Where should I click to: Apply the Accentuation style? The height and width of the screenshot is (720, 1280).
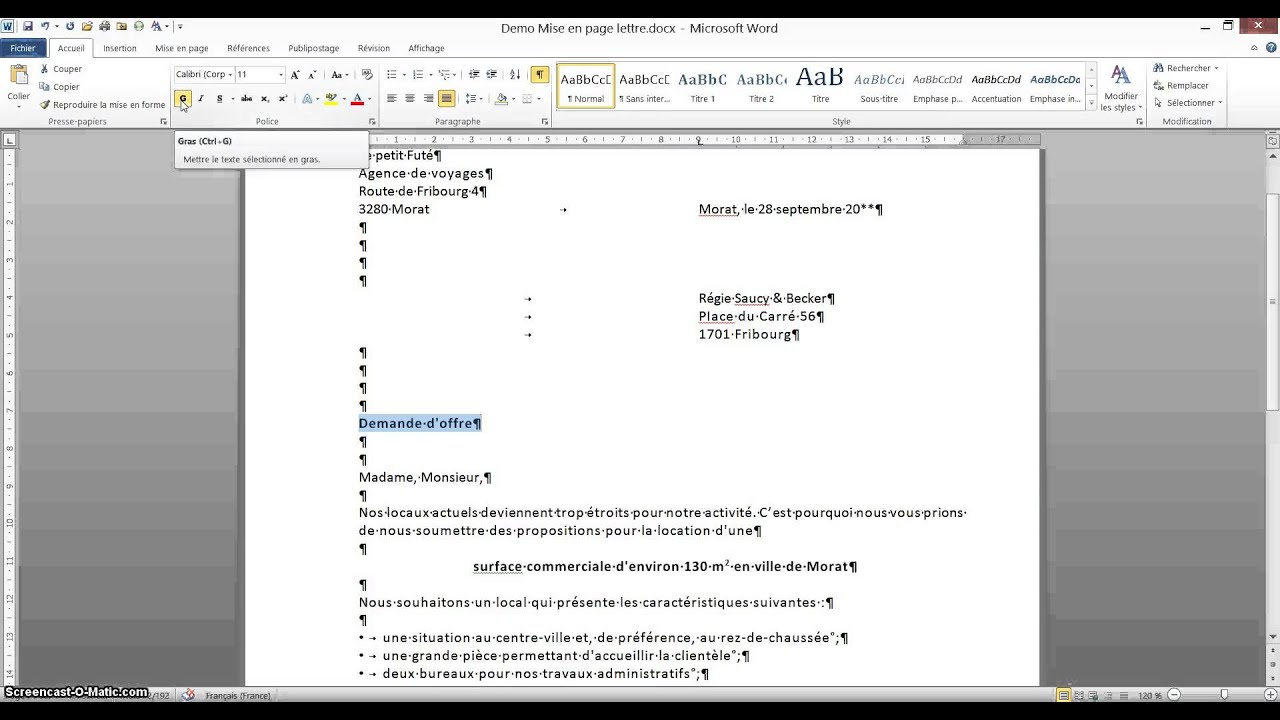996,86
